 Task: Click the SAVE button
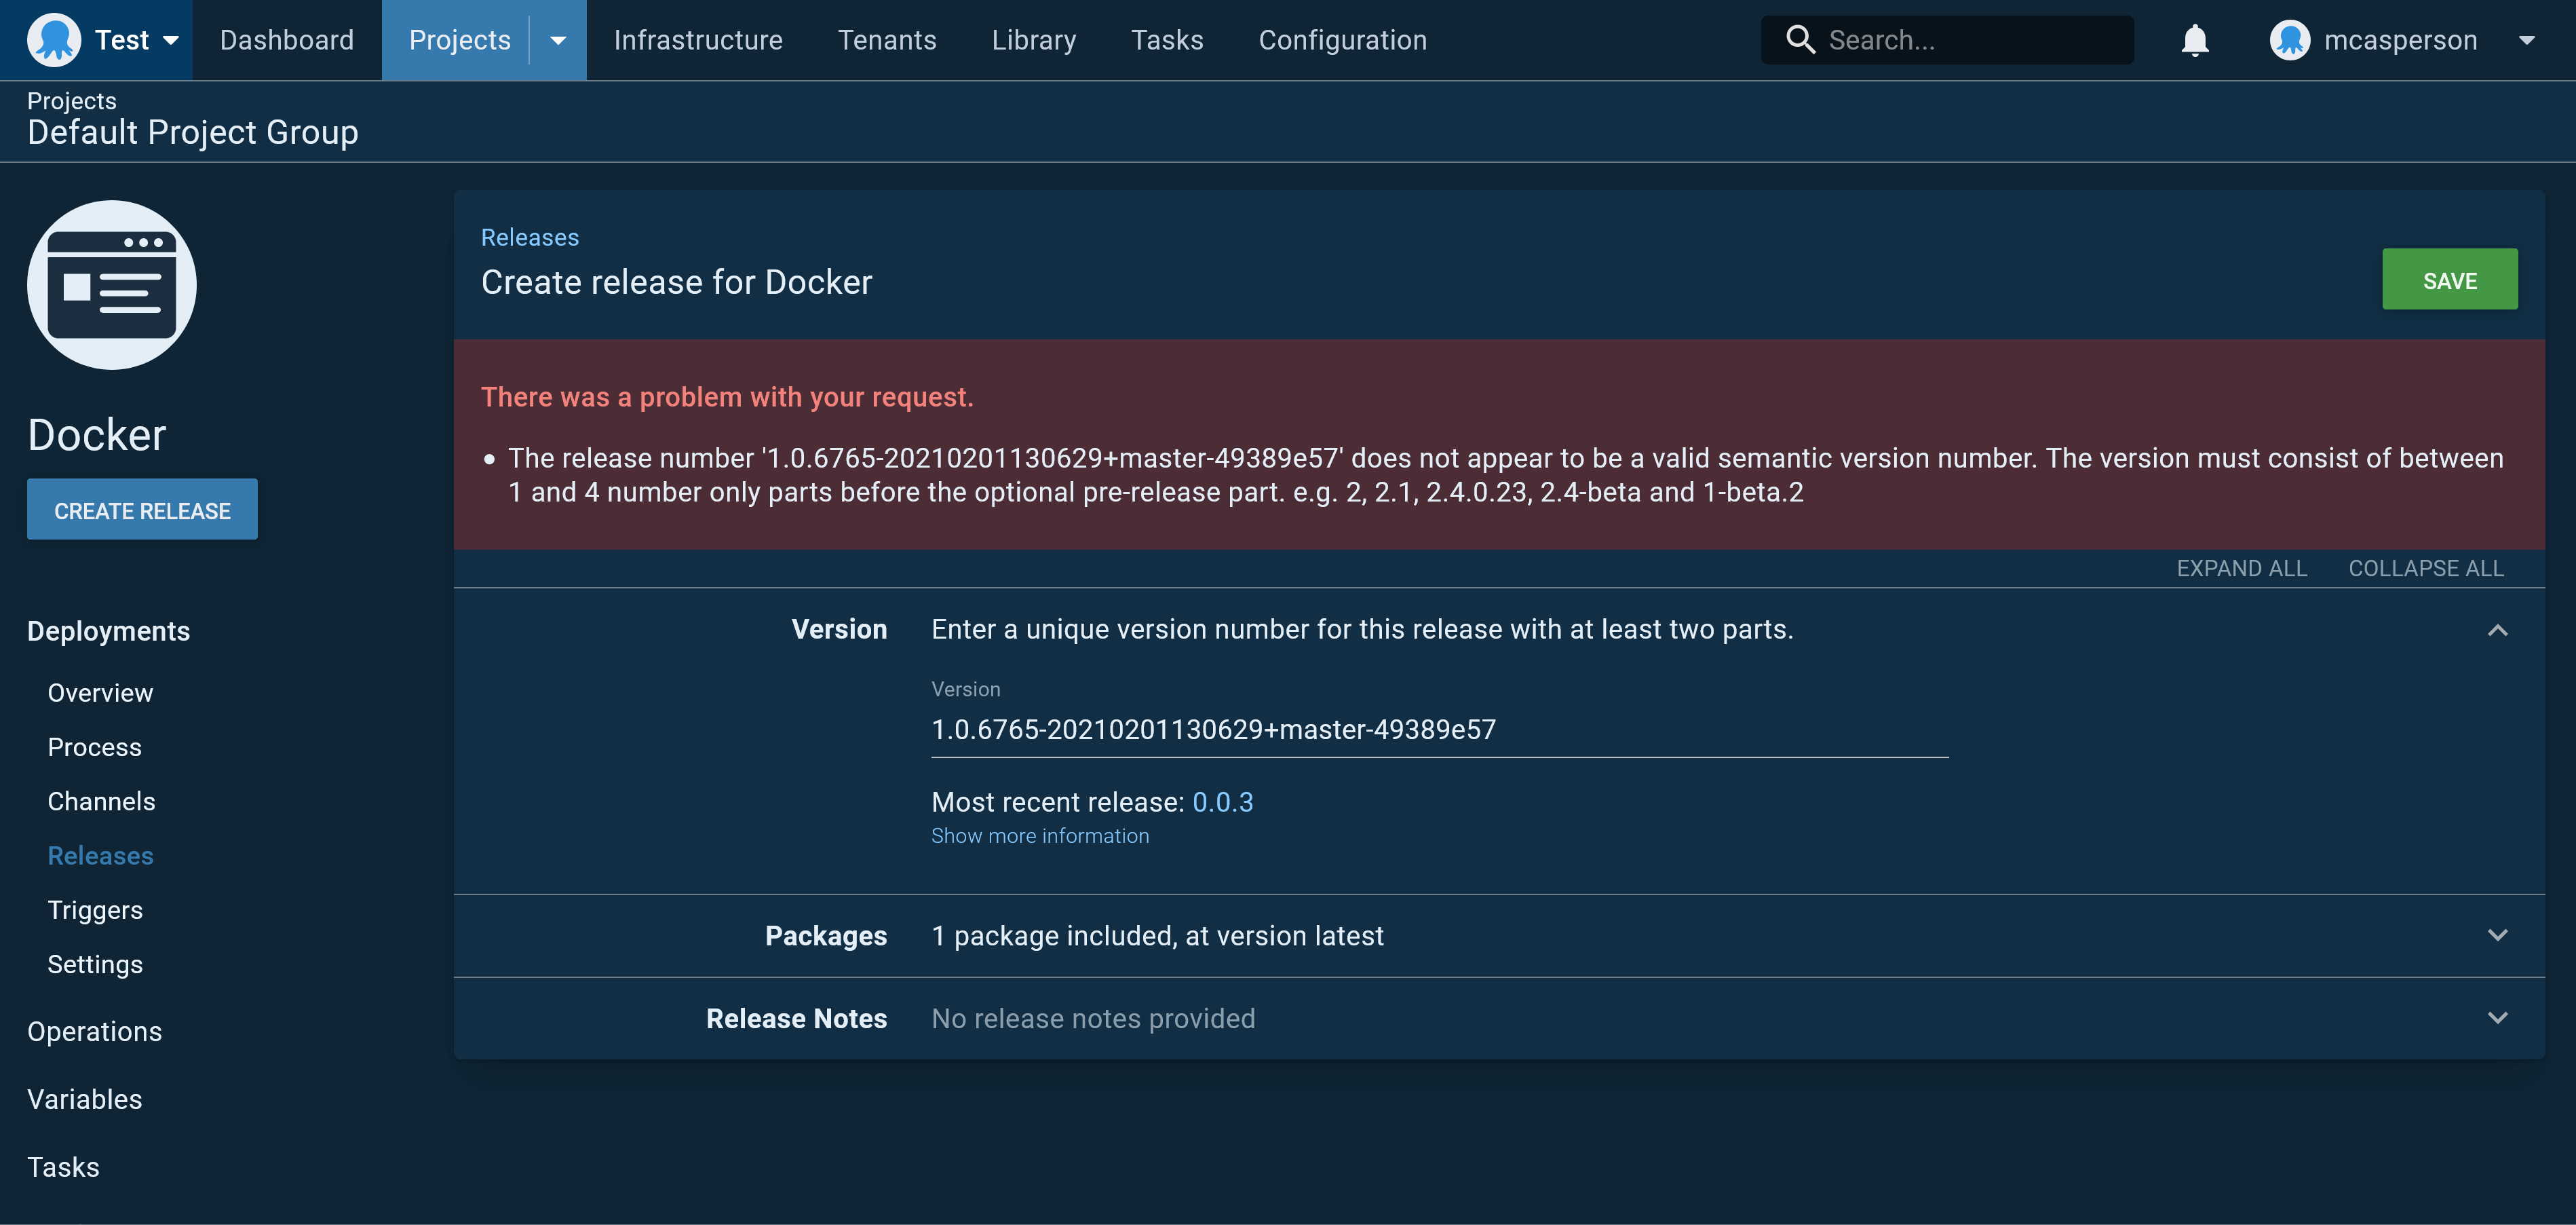2450,279
